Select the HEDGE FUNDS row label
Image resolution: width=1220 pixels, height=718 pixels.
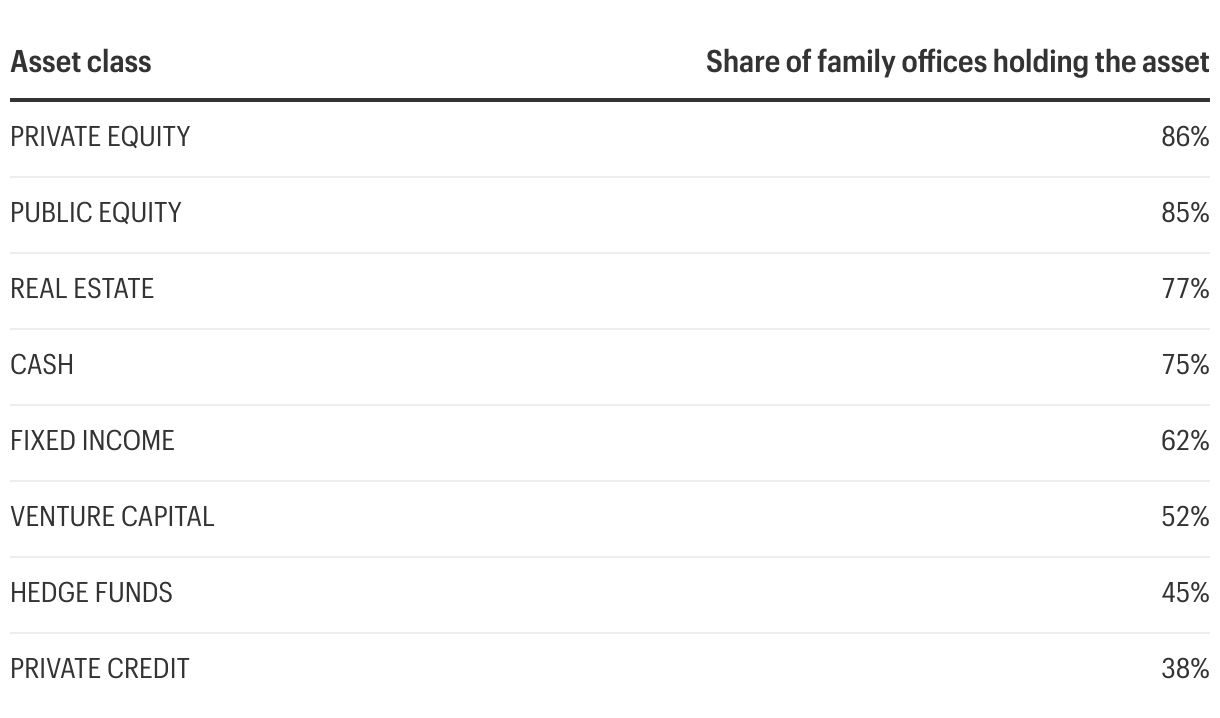point(91,593)
